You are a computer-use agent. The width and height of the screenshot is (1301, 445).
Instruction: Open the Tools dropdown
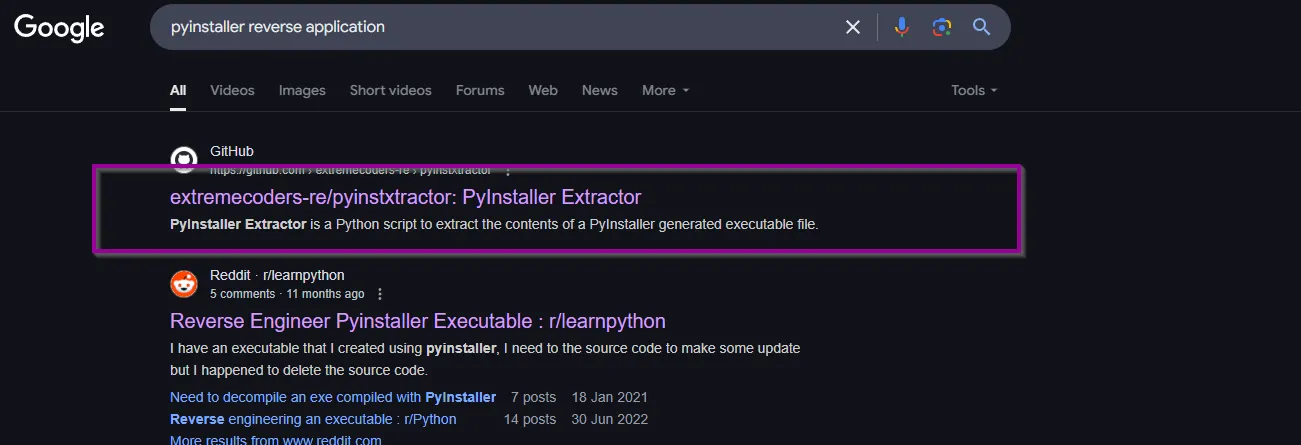[974, 90]
